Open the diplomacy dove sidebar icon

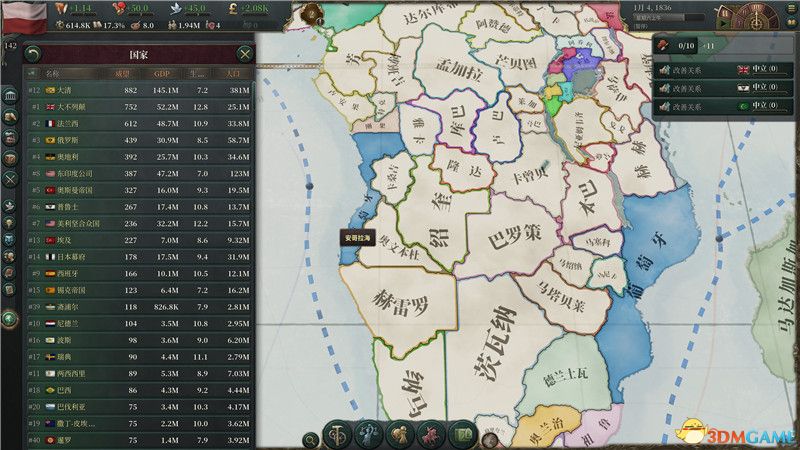tap(10, 206)
